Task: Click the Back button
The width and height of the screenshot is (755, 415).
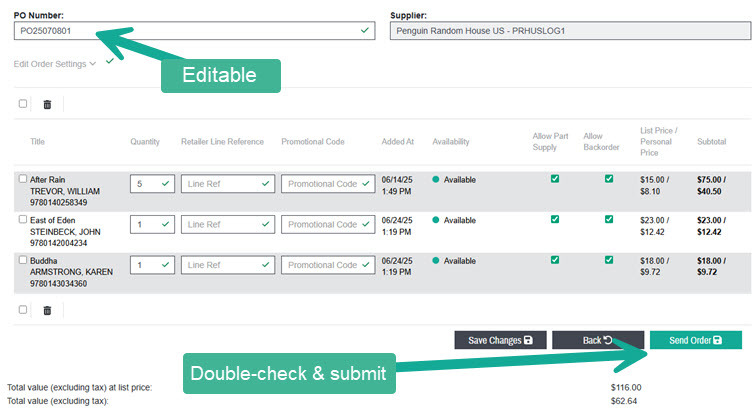Action: (x=598, y=340)
